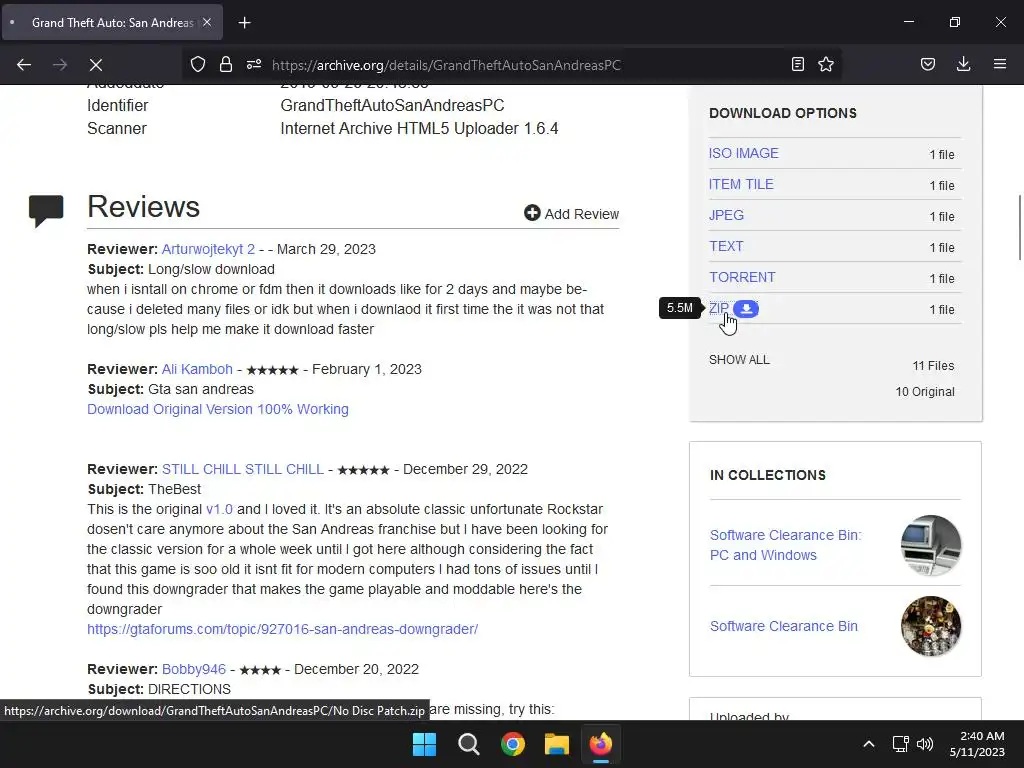Select the Grand Theft Auto: San Andreas tab
The width and height of the screenshot is (1024, 768).
point(112,22)
